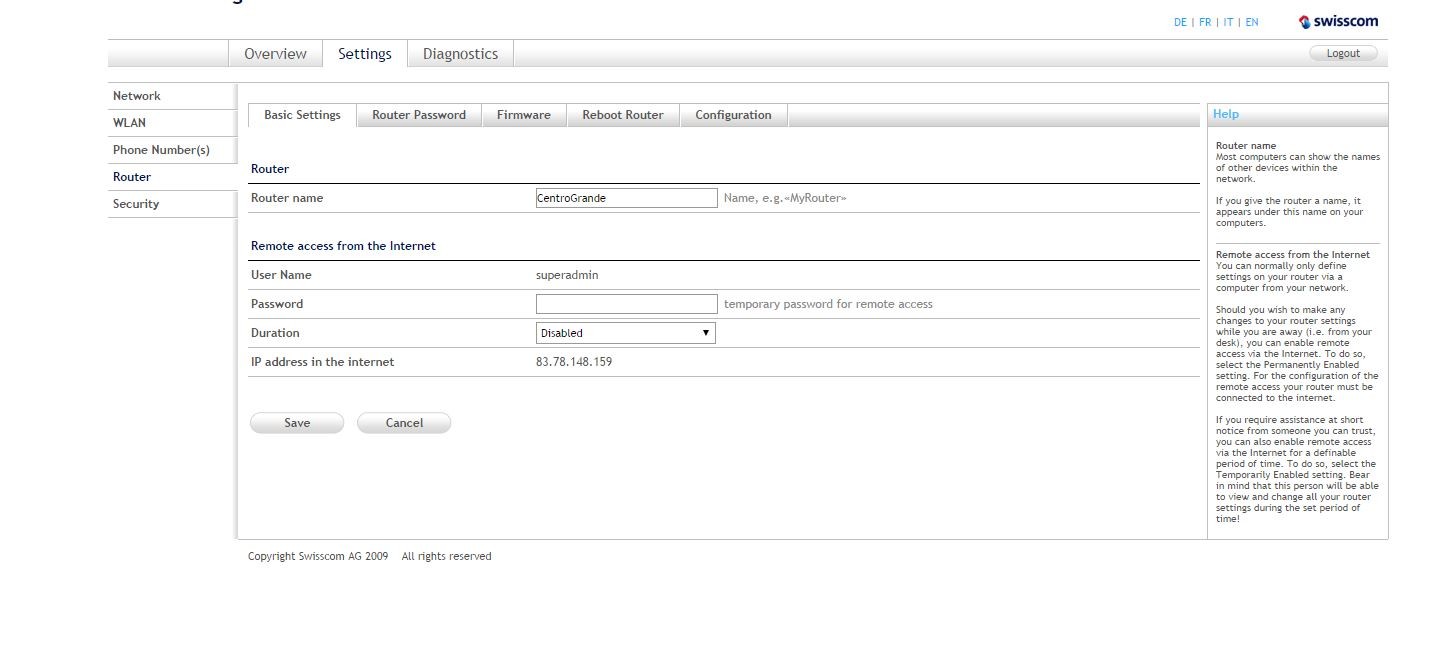This screenshot has width=1435, height=666.
Task: Switch to the Overview tab
Action: coord(275,54)
